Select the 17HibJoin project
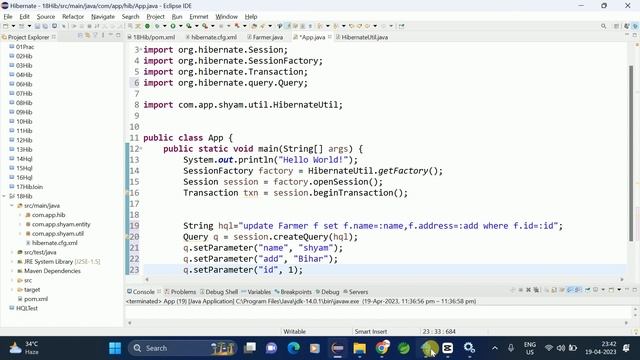Viewport: 640px width, 360px height. (29, 187)
